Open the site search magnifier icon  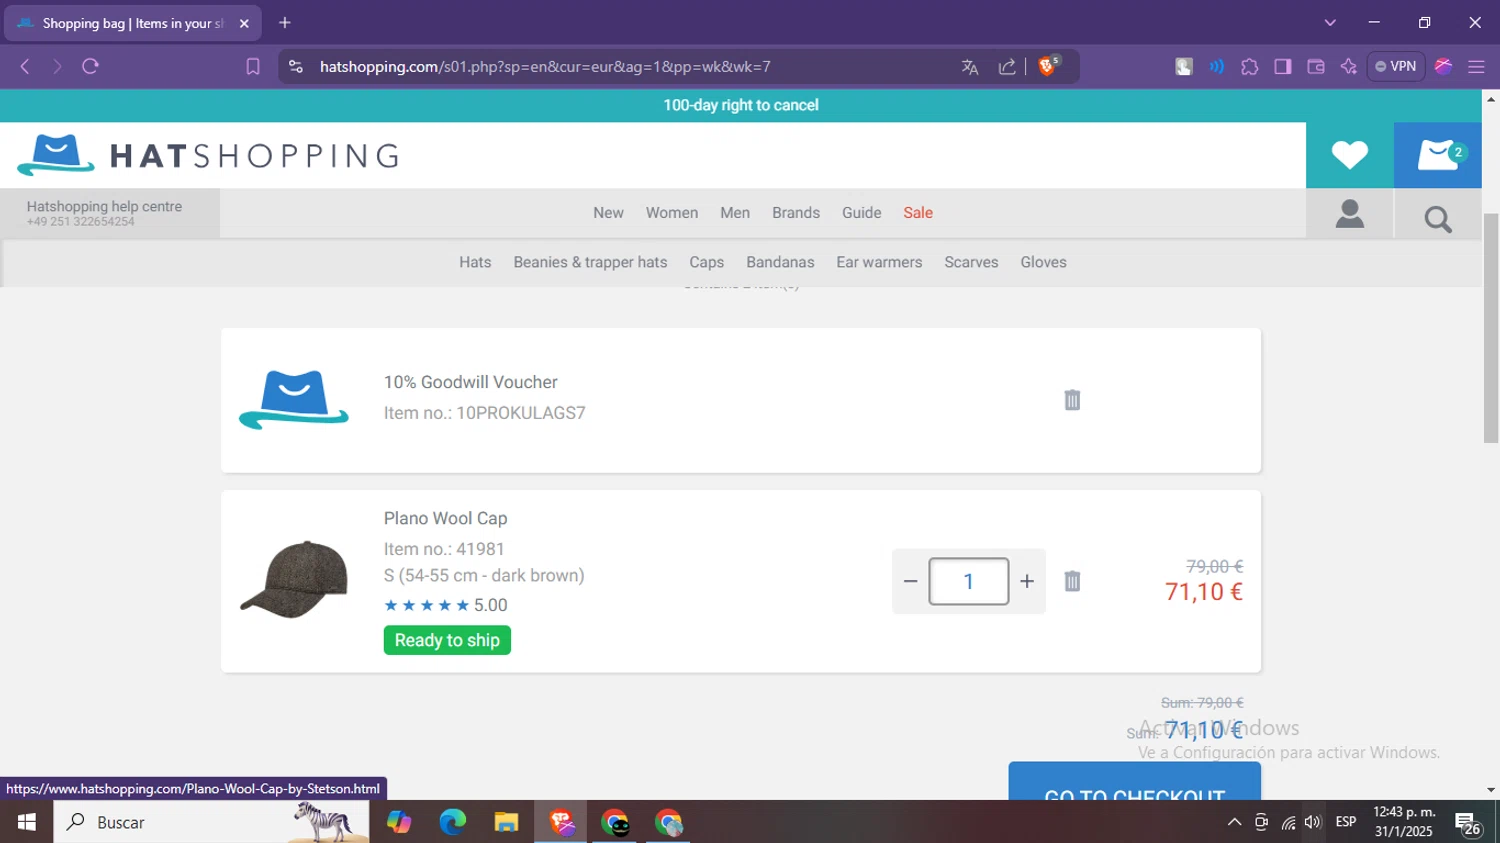pyautogui.click(x=1438, y=218)
